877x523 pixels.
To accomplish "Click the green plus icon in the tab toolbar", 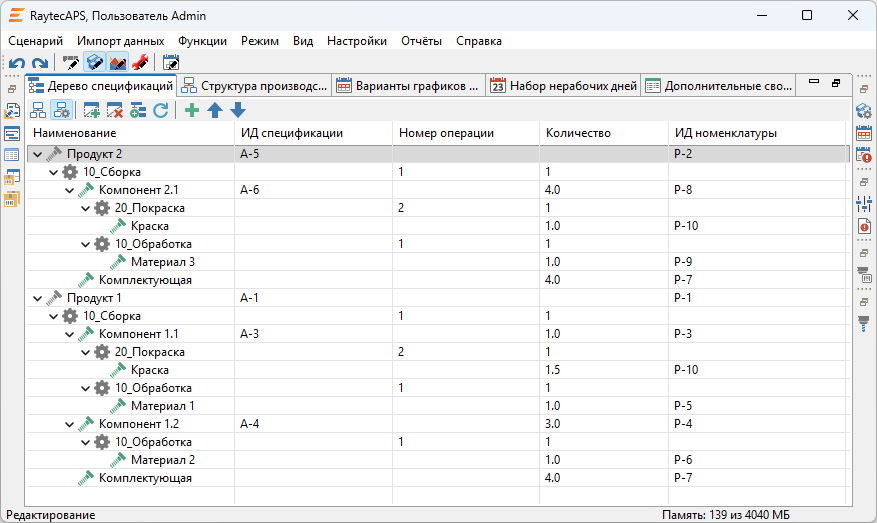I will click(x=192, y=110).
